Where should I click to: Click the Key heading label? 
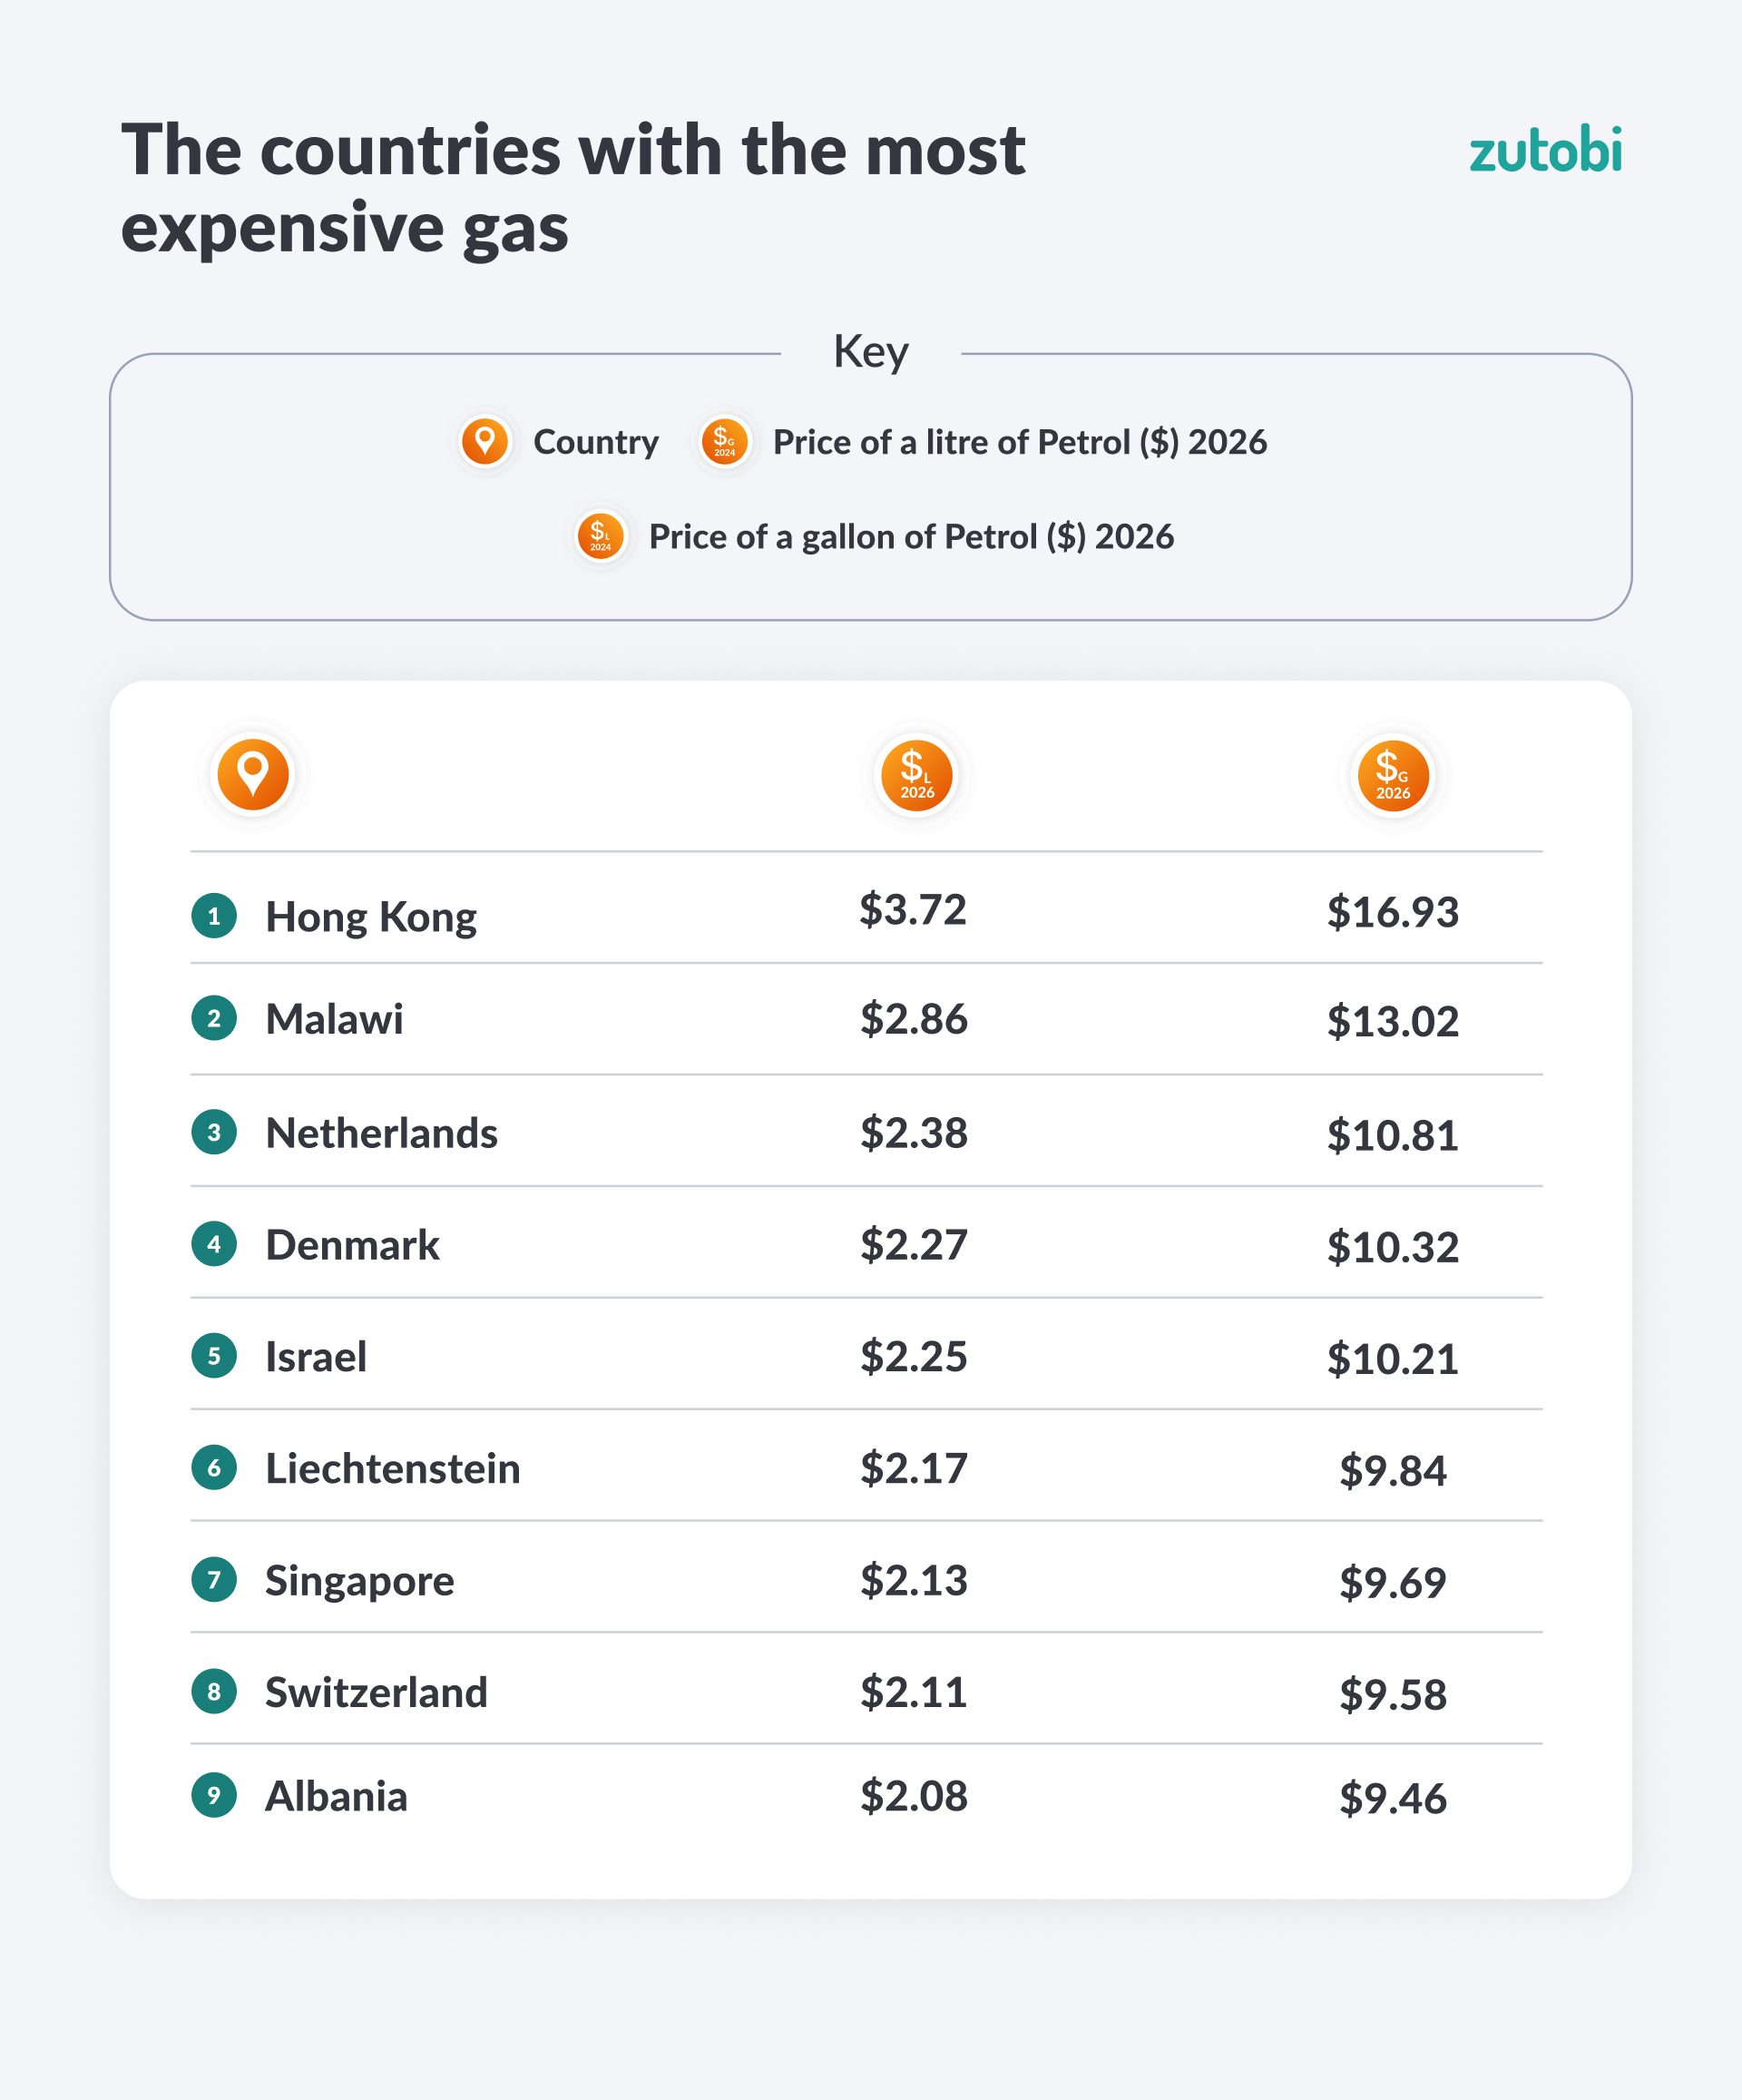coord(871,352)
